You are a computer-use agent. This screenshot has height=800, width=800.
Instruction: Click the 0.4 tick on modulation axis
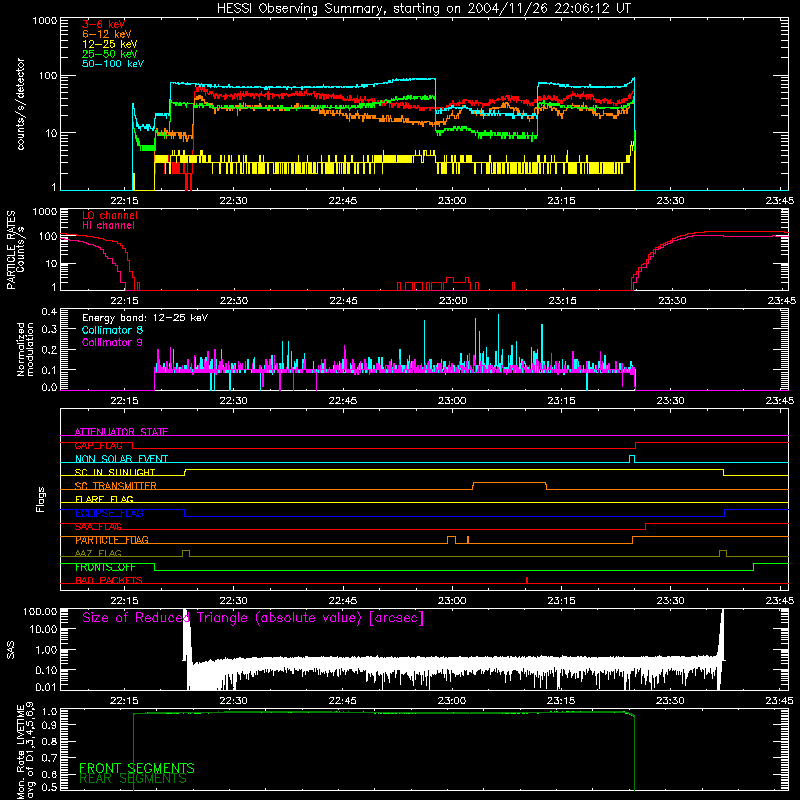49,312
